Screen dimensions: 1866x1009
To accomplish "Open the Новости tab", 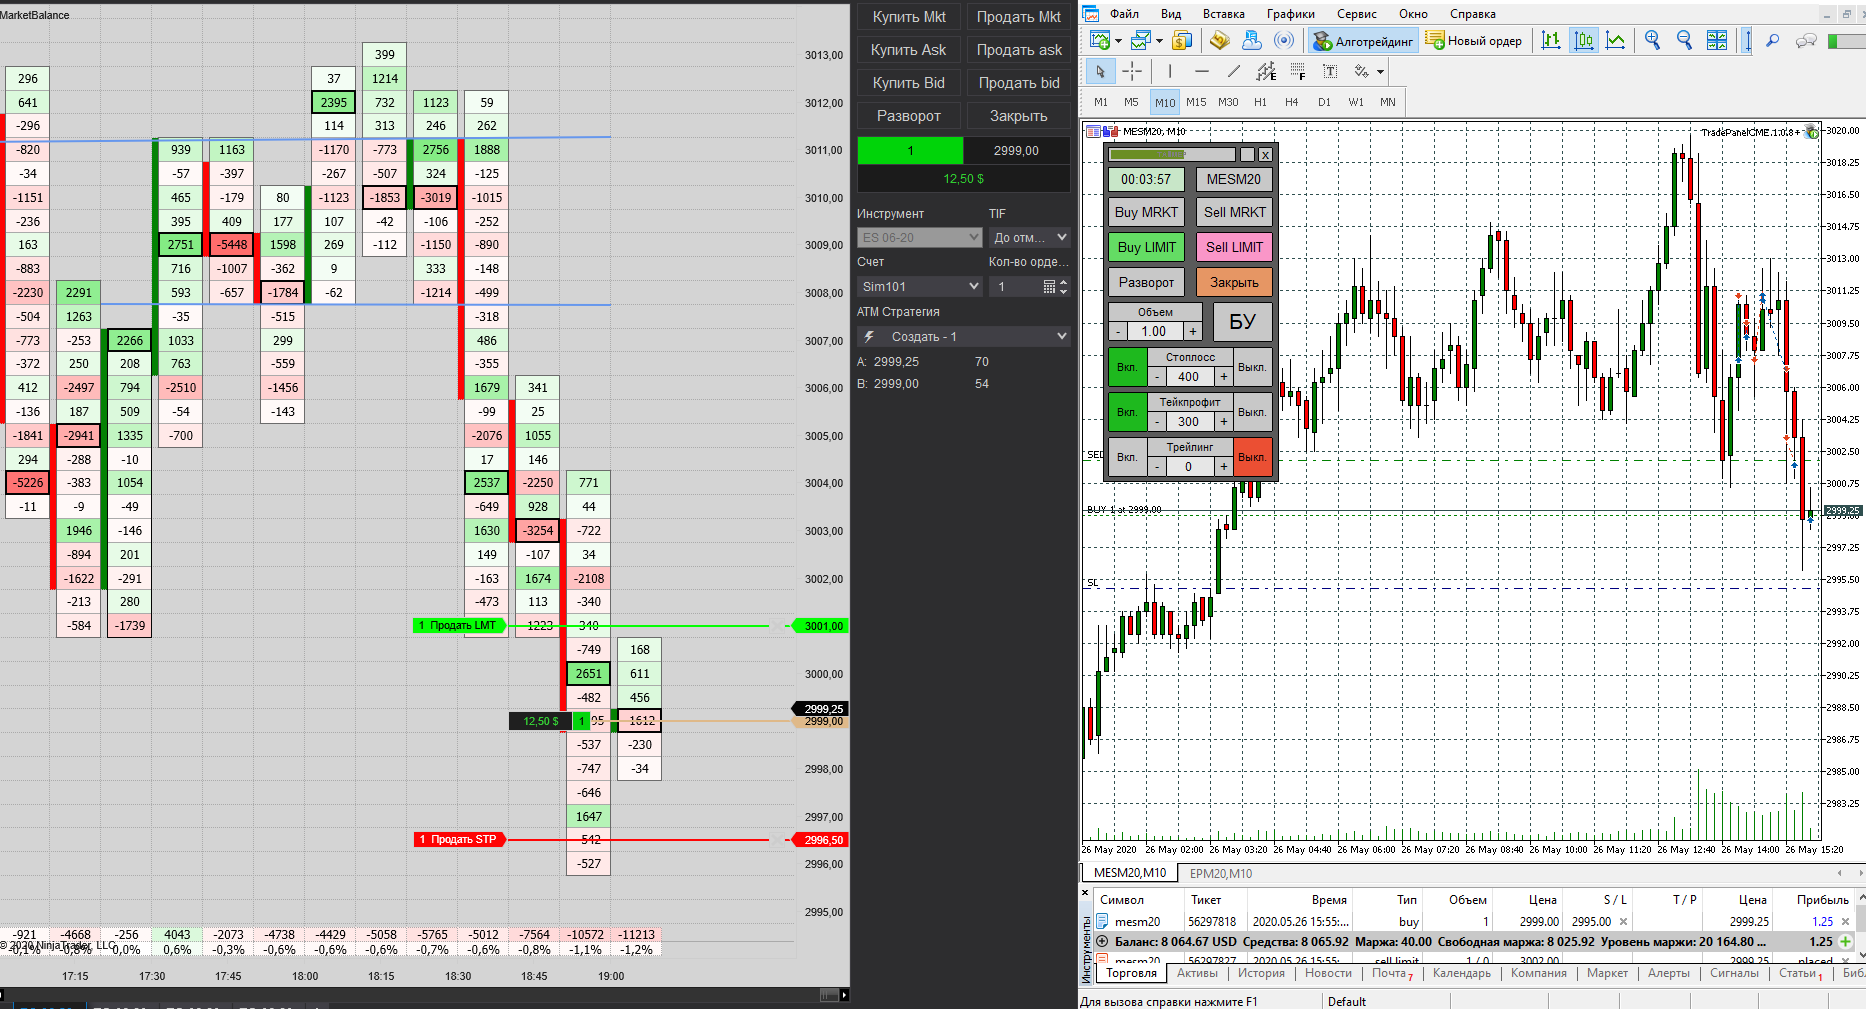I will (1328, 973).
